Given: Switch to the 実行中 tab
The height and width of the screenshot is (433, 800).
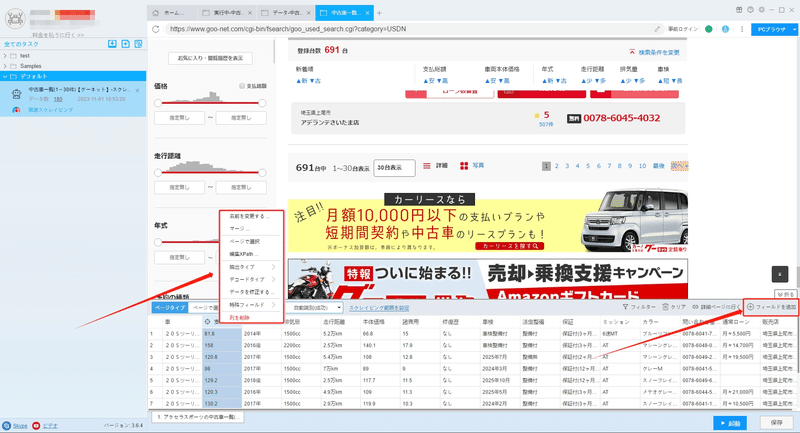Looking at the screenshot, I should [226, 13].
